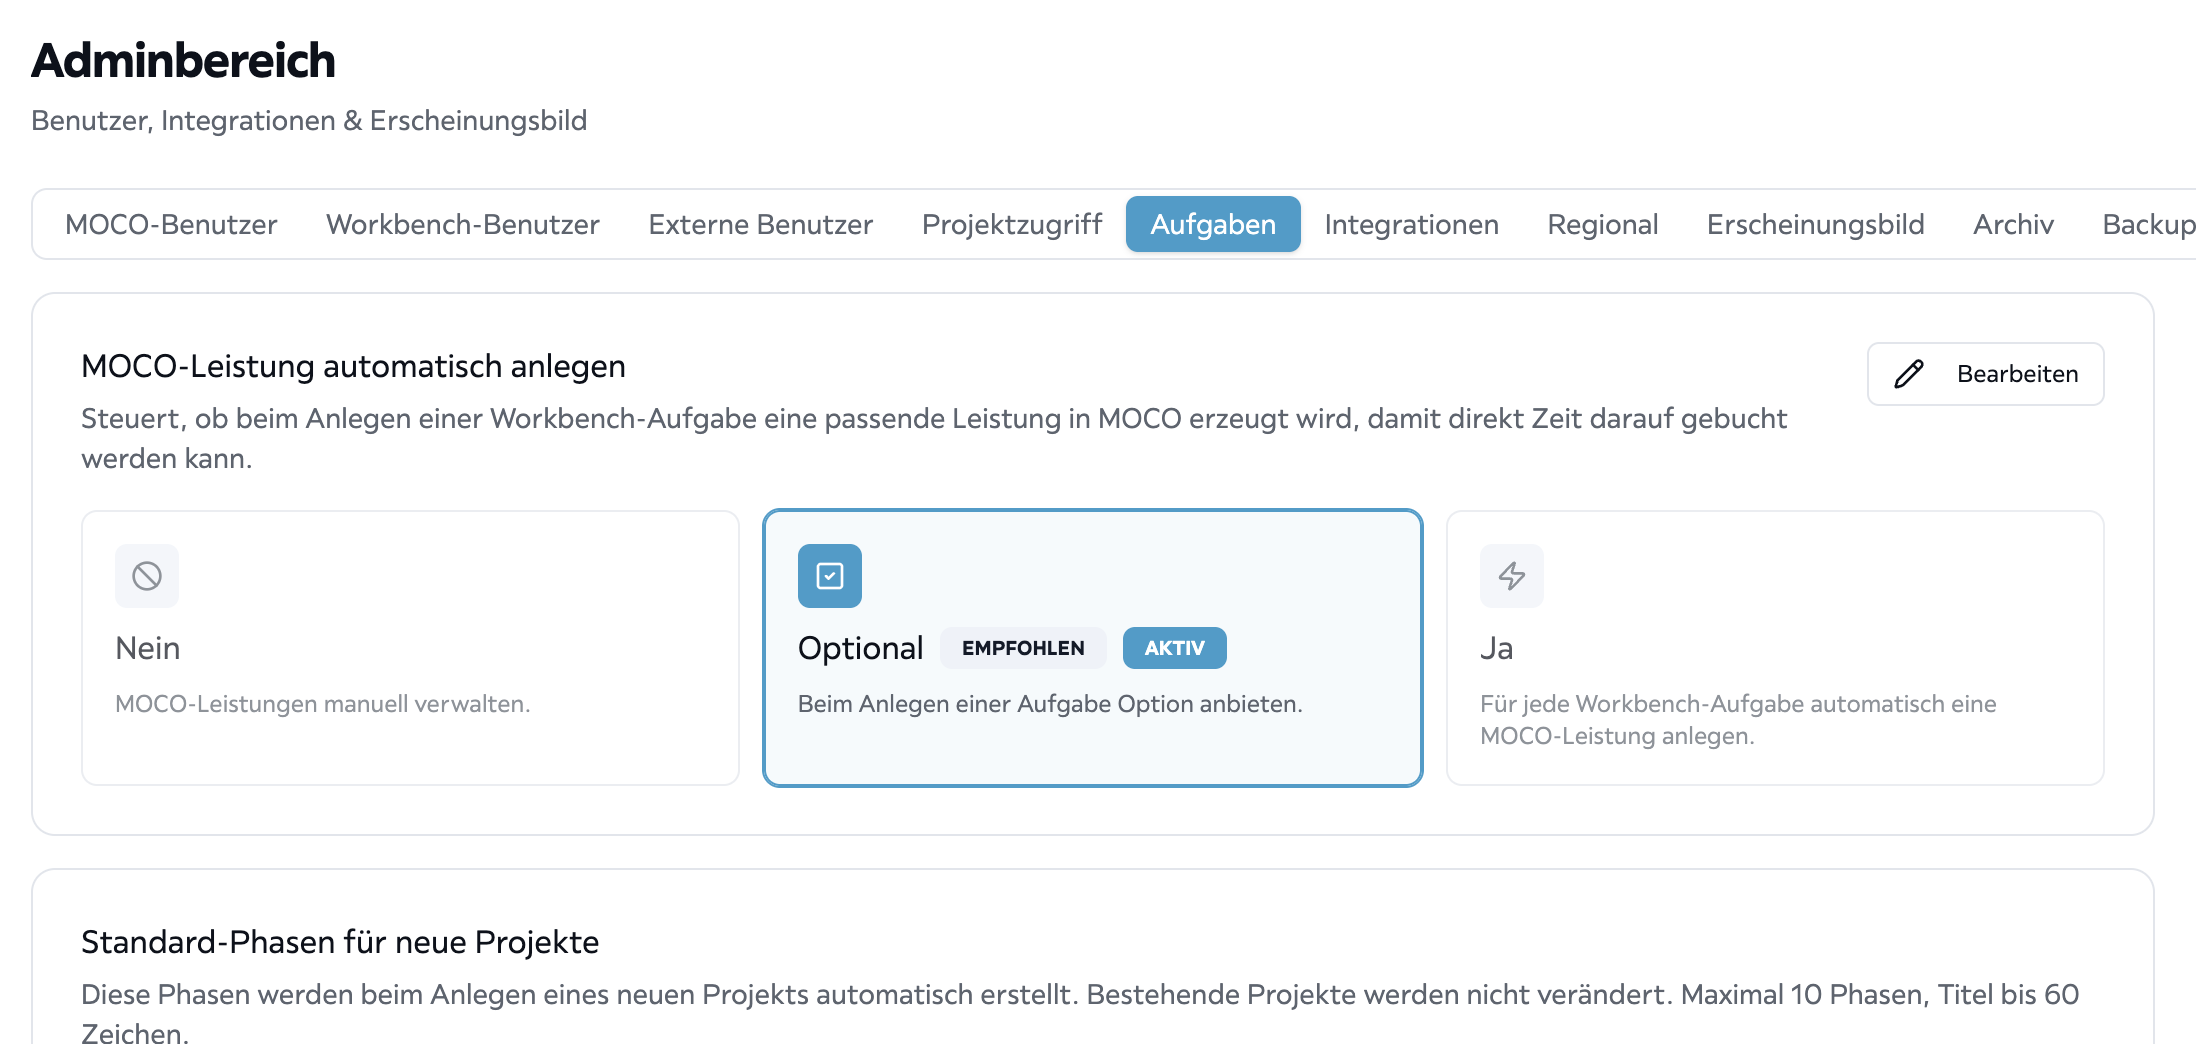2196x1044 pixels.
Task: Click the checkbox icon on Optional card
Action: click(x=830, y=576)
